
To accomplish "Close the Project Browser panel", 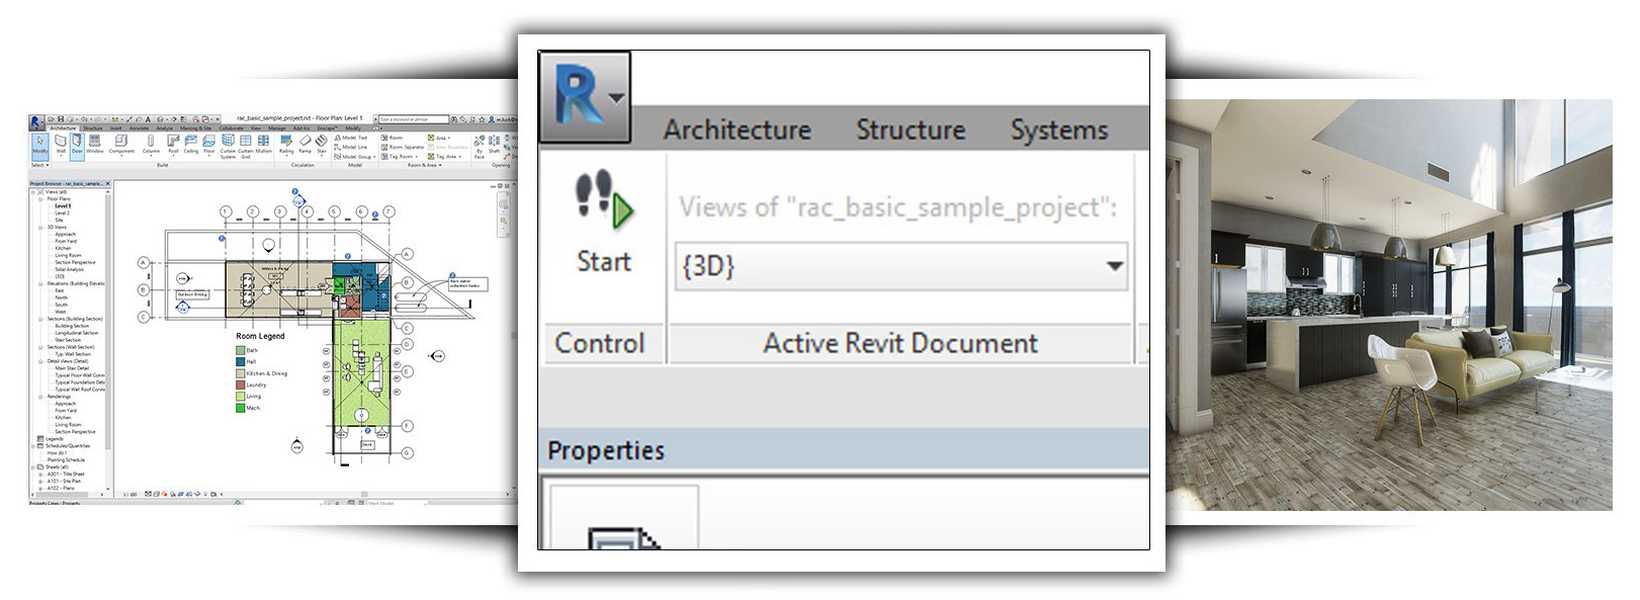I will [108, 184].
